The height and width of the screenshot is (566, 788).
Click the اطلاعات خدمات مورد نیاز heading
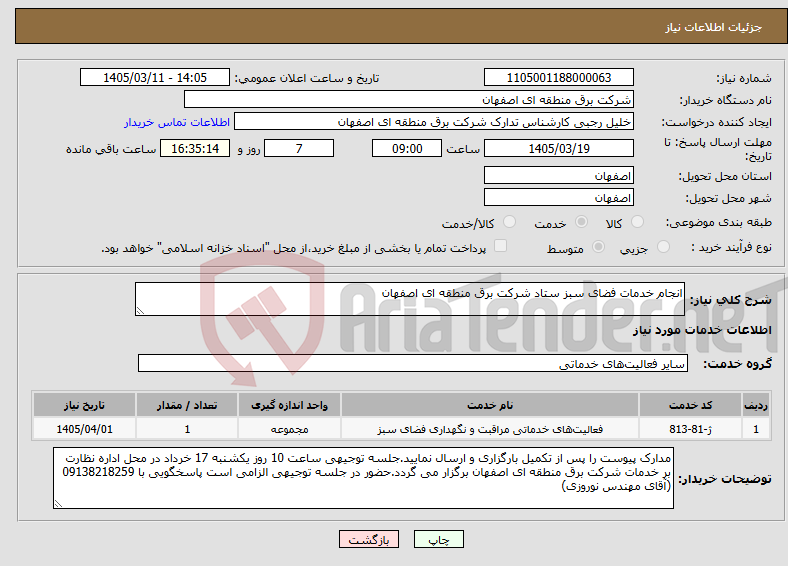click(x=702, y=330)
